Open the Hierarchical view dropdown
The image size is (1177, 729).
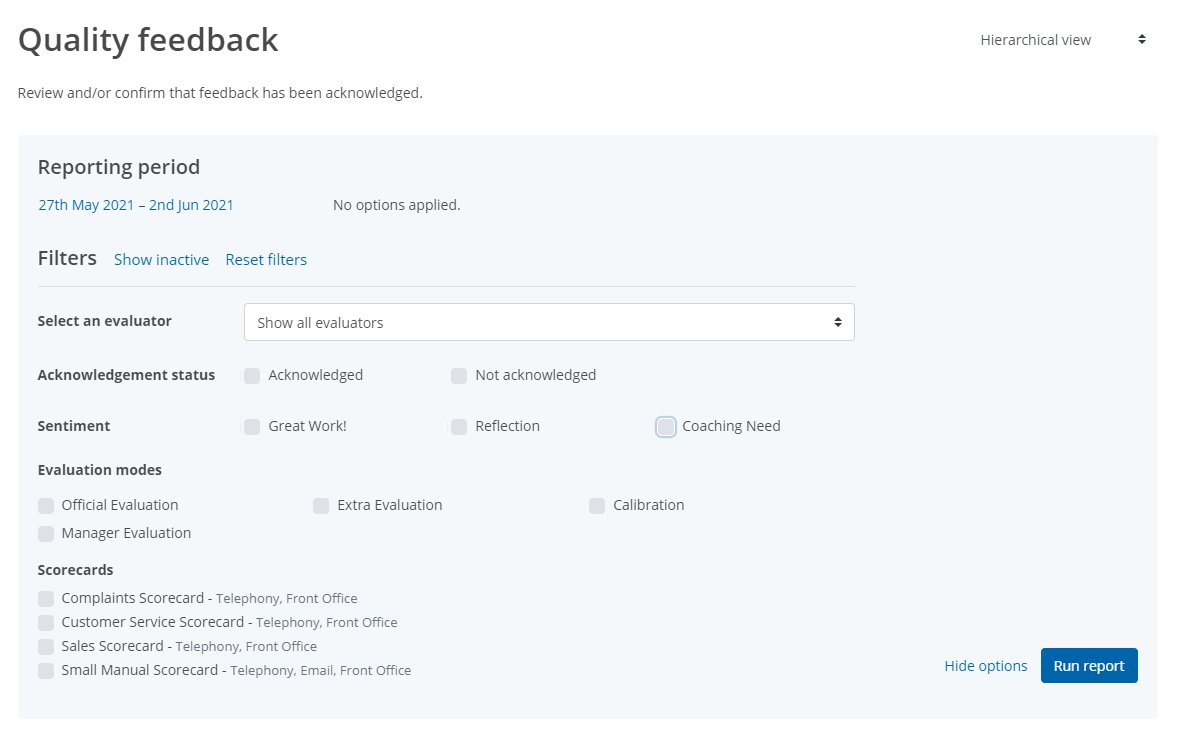(x=1062, y=40)
